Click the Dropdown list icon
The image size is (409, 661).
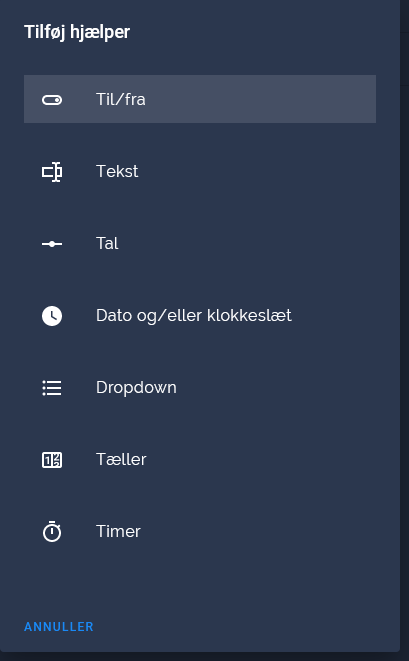tap(52, 388)
